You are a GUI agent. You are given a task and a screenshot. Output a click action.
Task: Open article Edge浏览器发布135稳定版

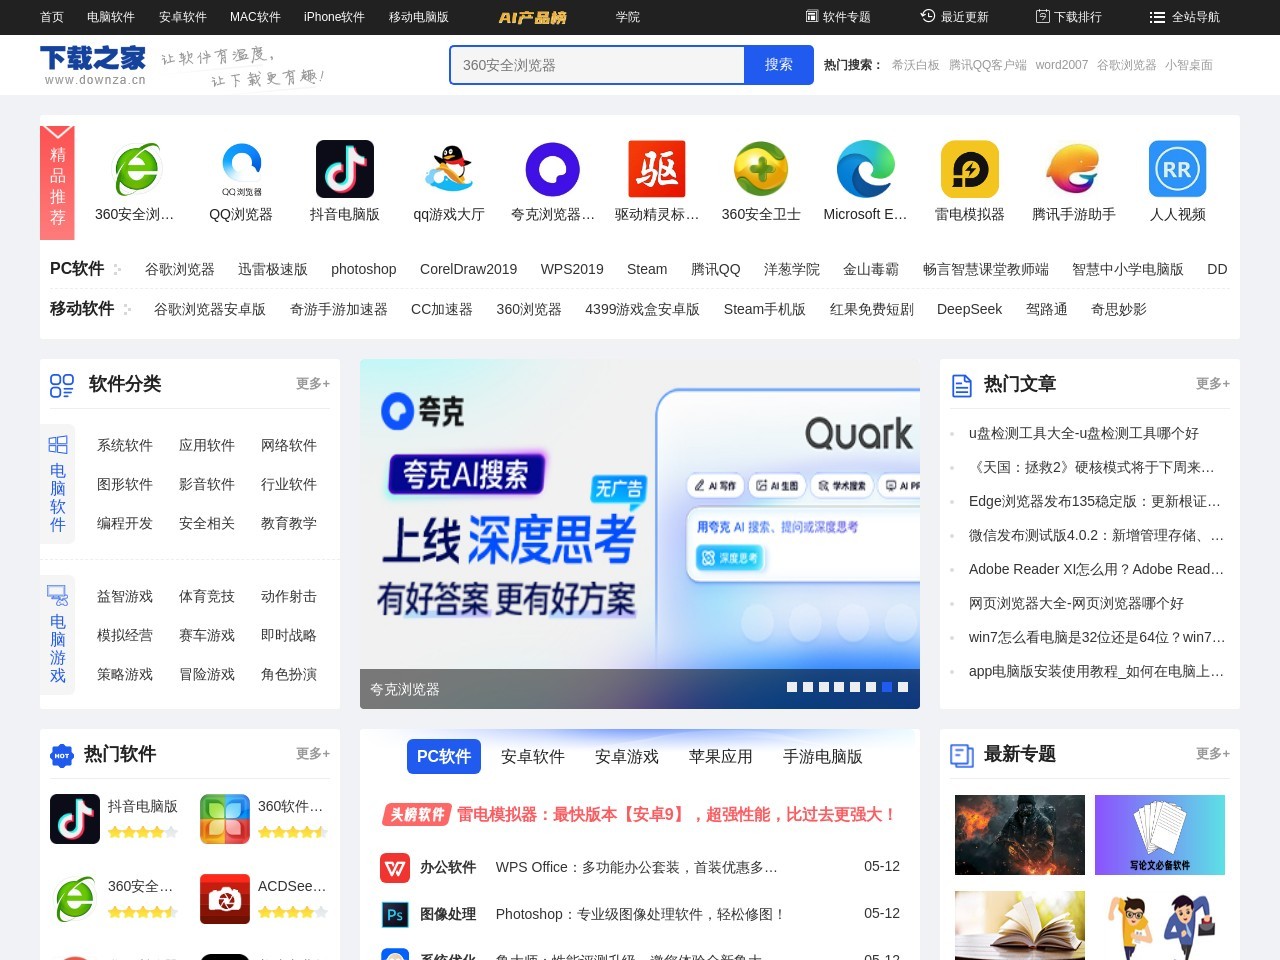pos(1095,501)
